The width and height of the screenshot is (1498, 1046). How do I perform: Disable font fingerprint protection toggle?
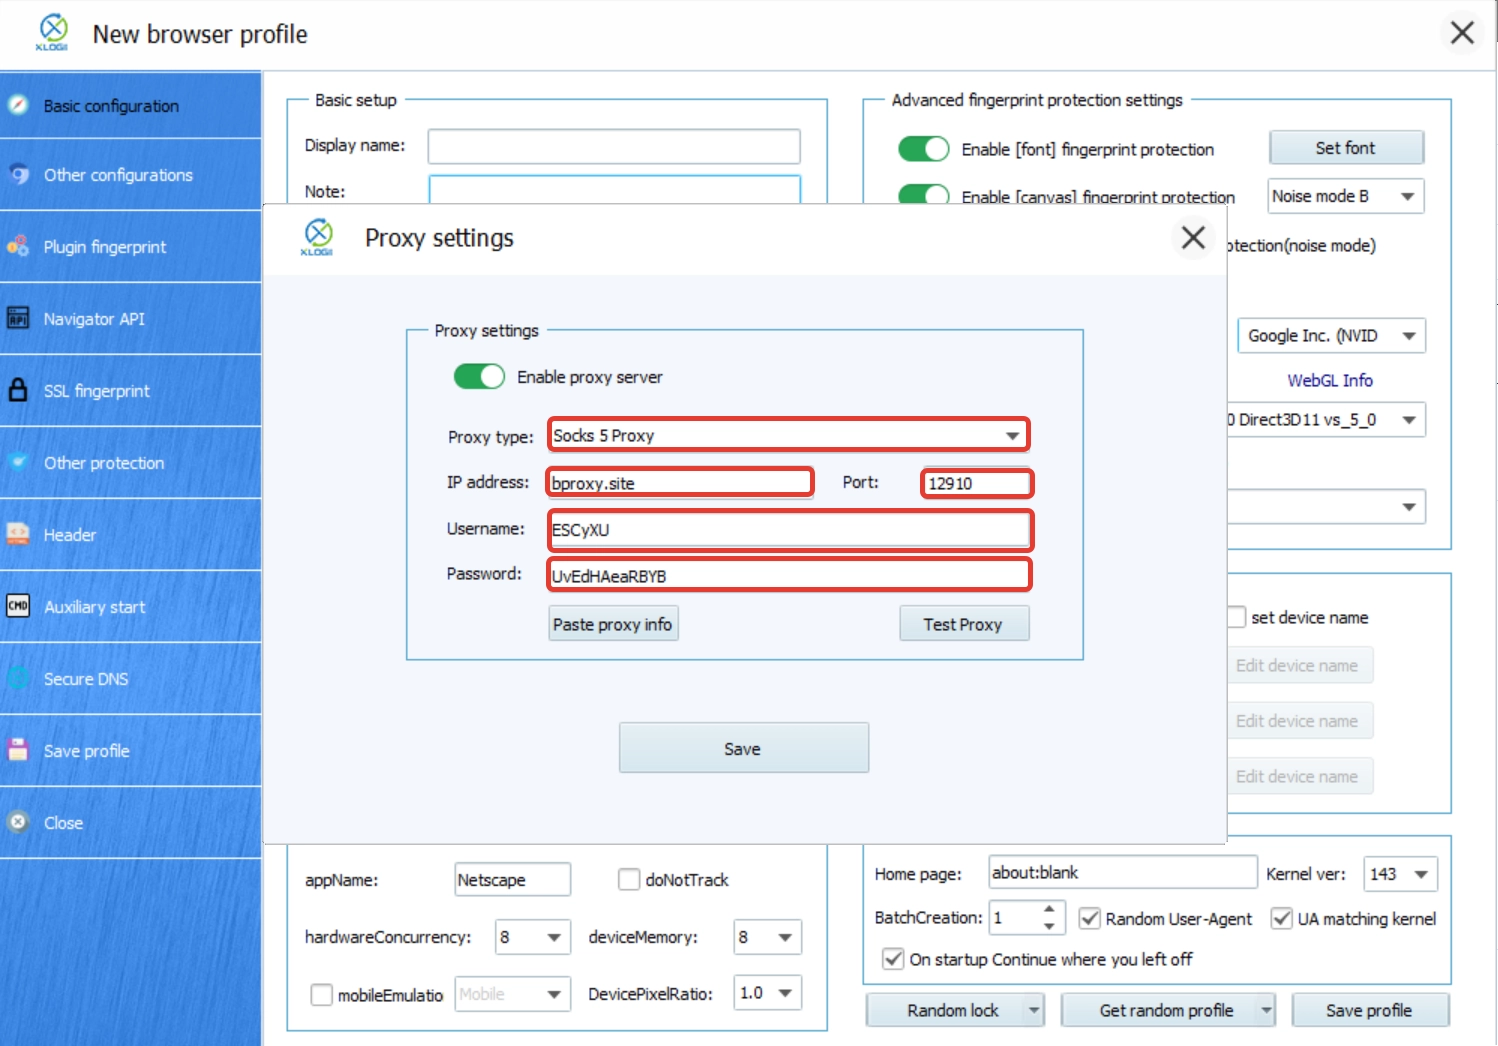tap(923, 149)
